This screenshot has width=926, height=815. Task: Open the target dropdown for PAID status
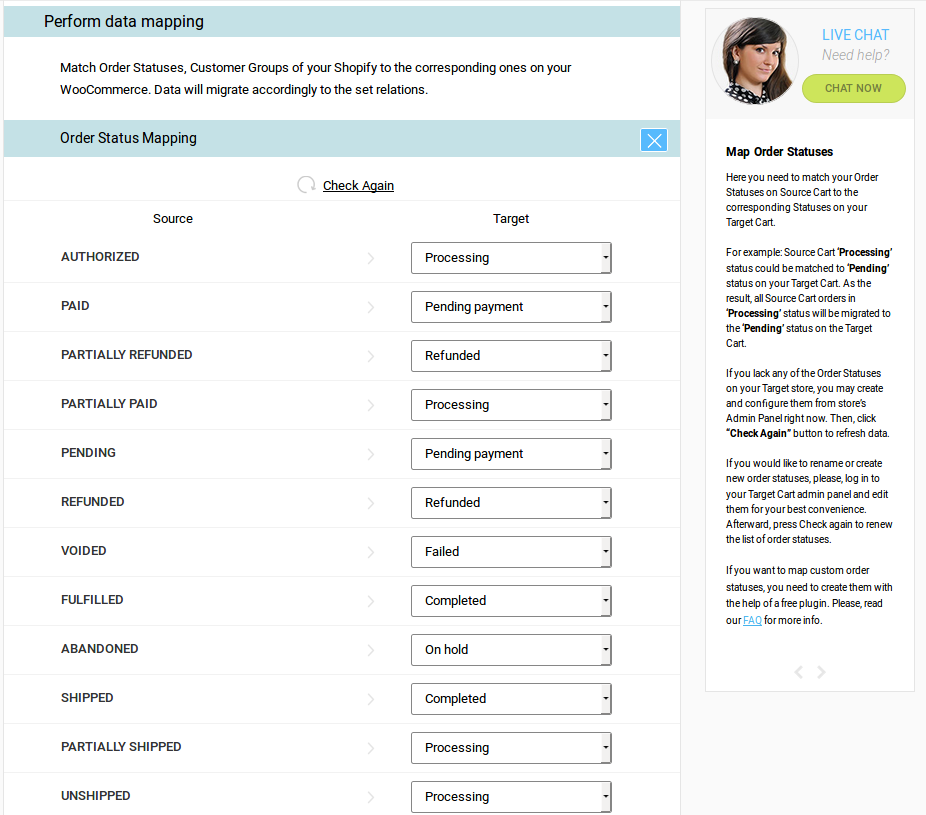(511, 306)
